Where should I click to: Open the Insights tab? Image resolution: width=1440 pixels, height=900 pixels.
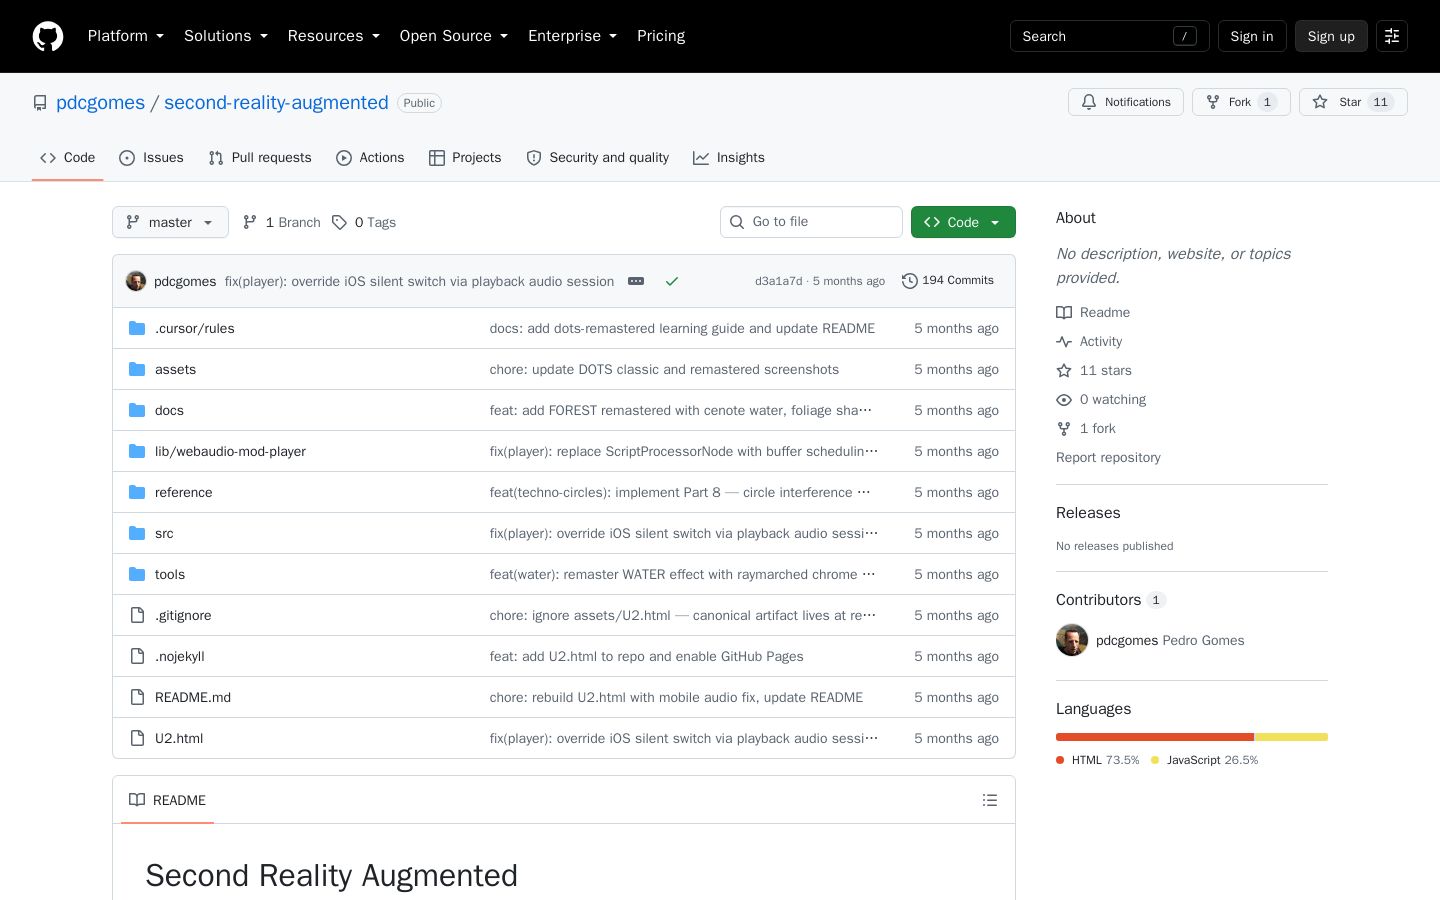(x=729, y=158)
